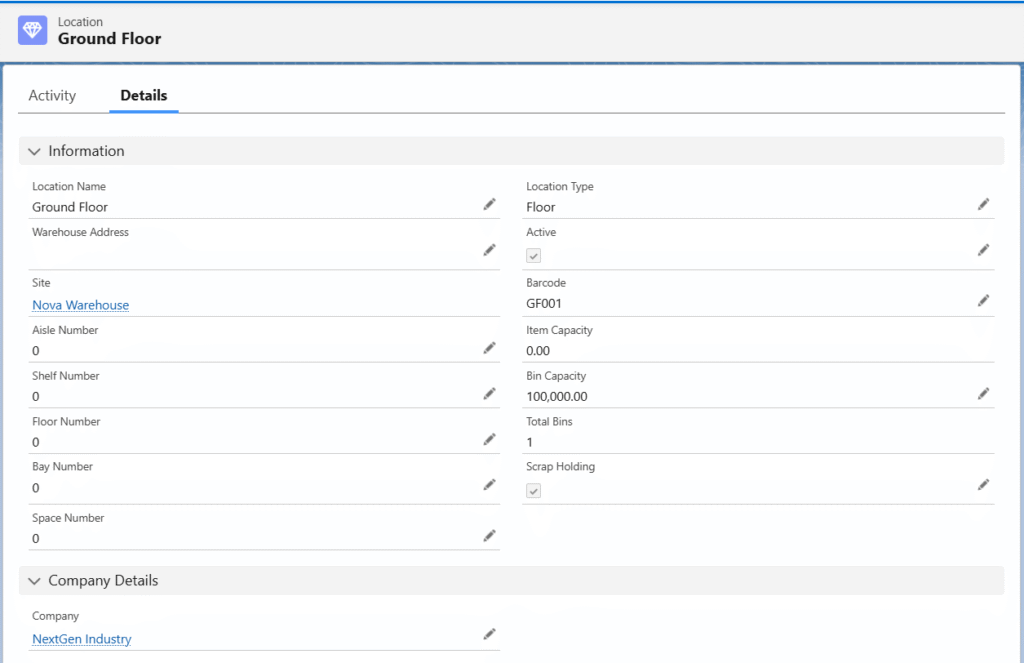Image resolution: width=1024 pixels, height=663 pixels.
Task: Edit Floor Number via pencil icon
Action: [x=489, y=439]
